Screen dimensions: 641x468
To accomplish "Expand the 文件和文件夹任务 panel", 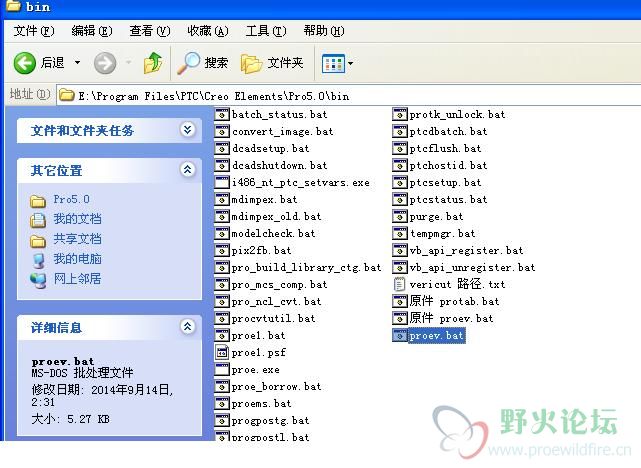I will pos(188,130).
